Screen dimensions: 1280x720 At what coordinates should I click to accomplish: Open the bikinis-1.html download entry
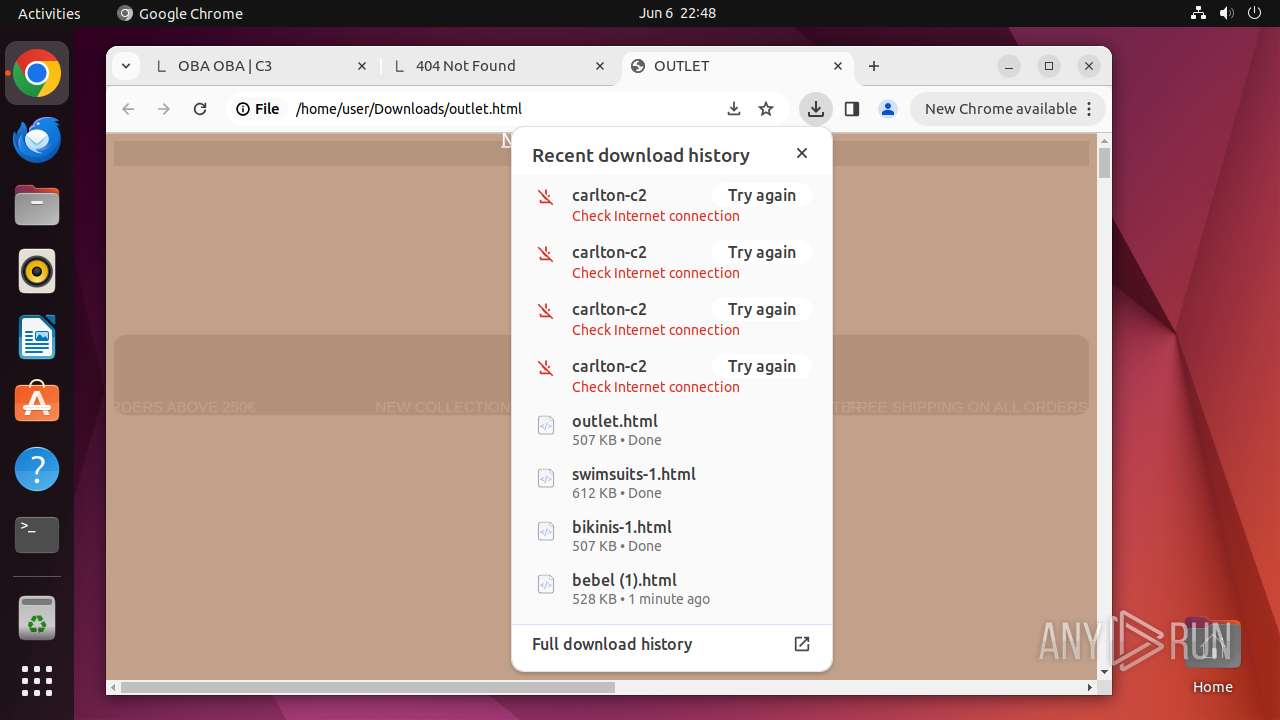(671, 536)
